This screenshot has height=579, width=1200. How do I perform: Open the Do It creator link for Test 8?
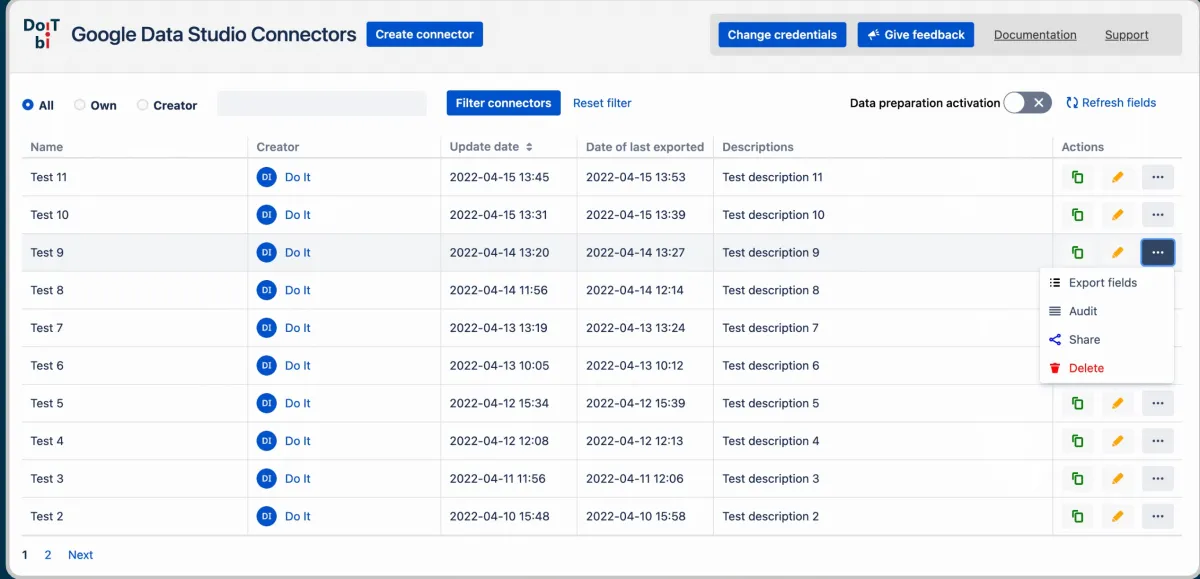tap(297, 290)
